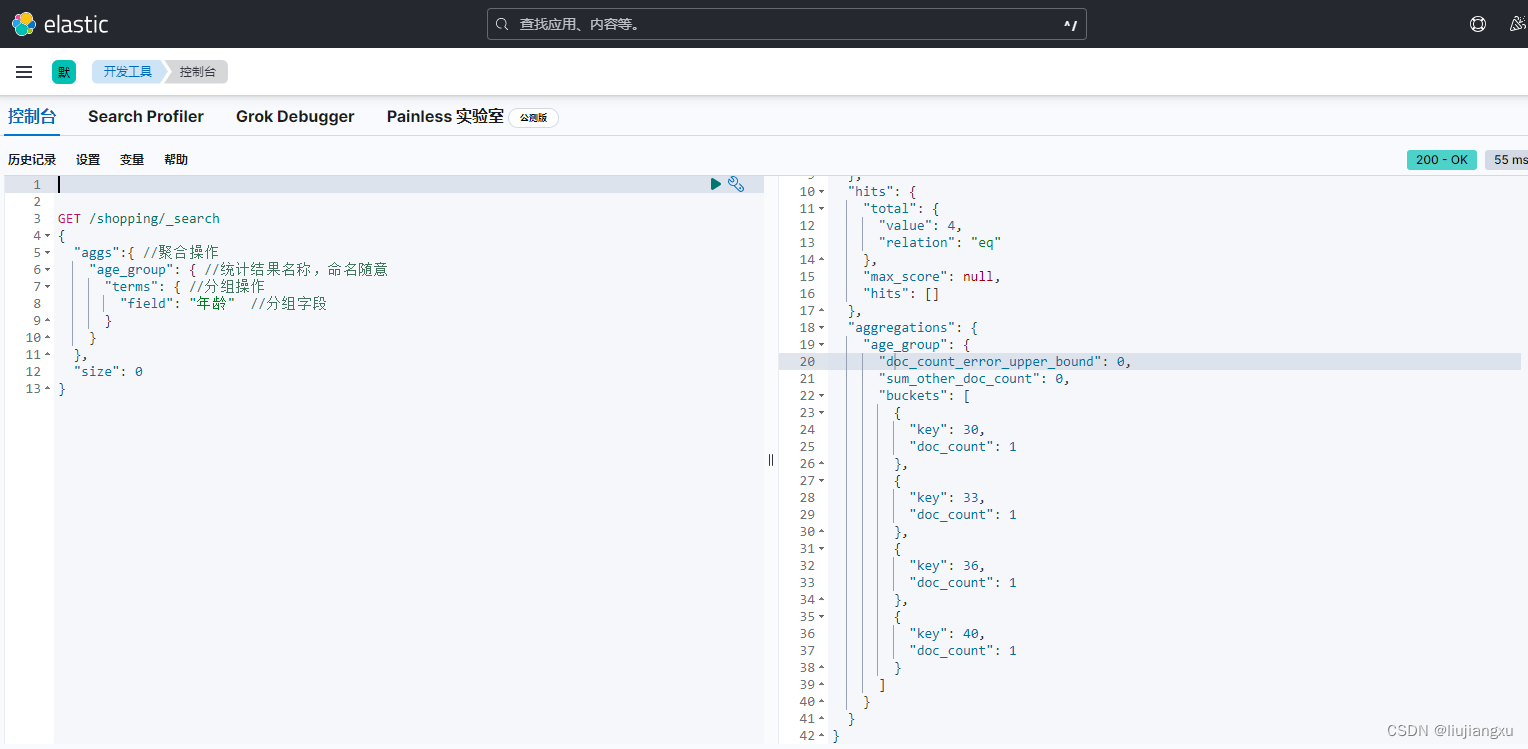Click the sum_other_doc_count line
This screenshot has width=1528, height=749.
click(x=975, y=379)
